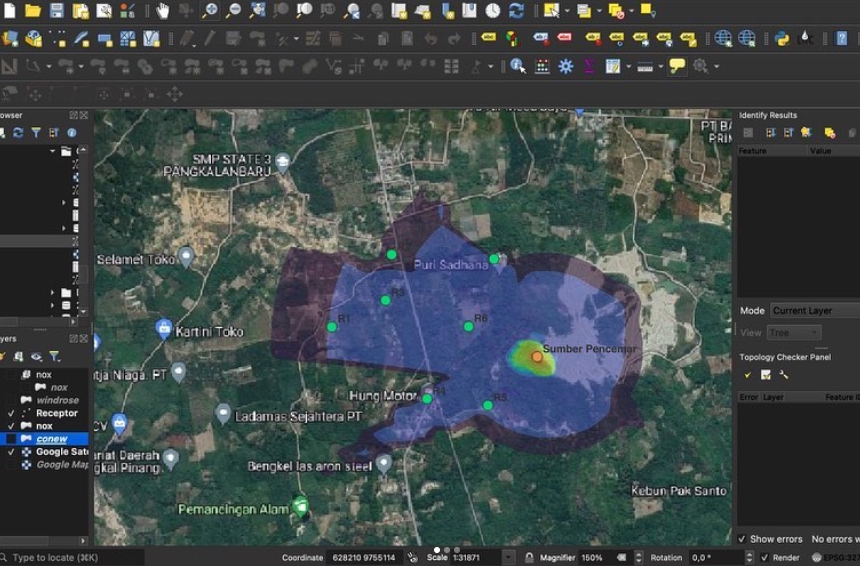Toggle Google Satellite layer visibility
The image size is (860, 566).
tap(11, 452)
